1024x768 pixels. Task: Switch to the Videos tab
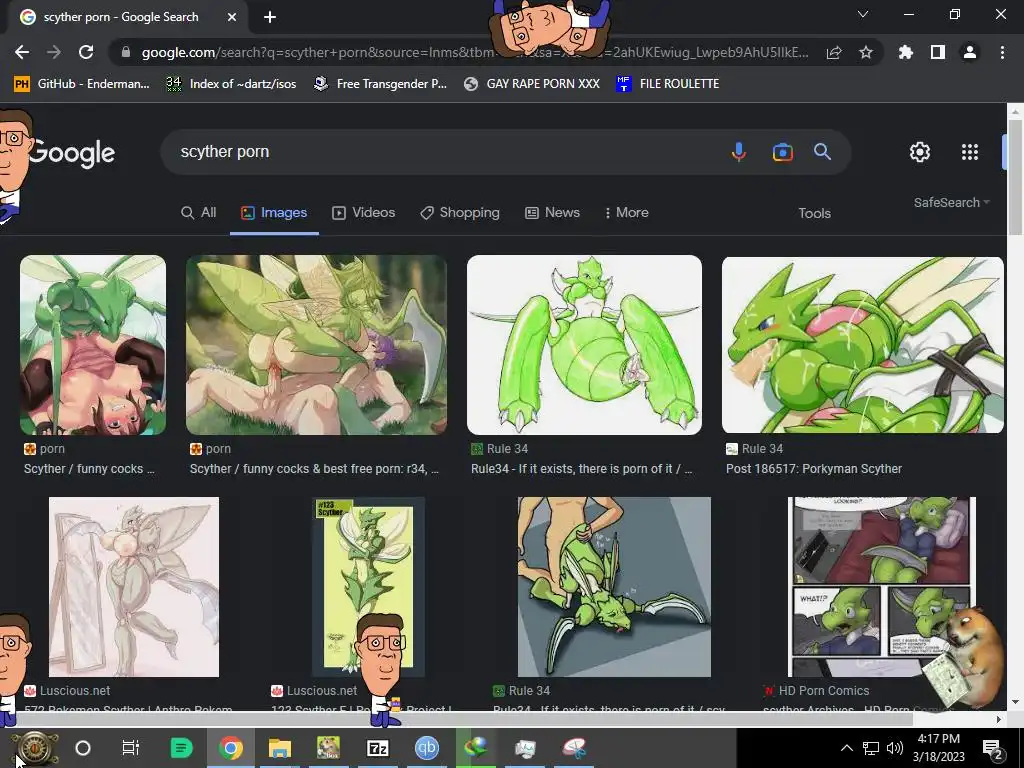click(x=364, y=213)
